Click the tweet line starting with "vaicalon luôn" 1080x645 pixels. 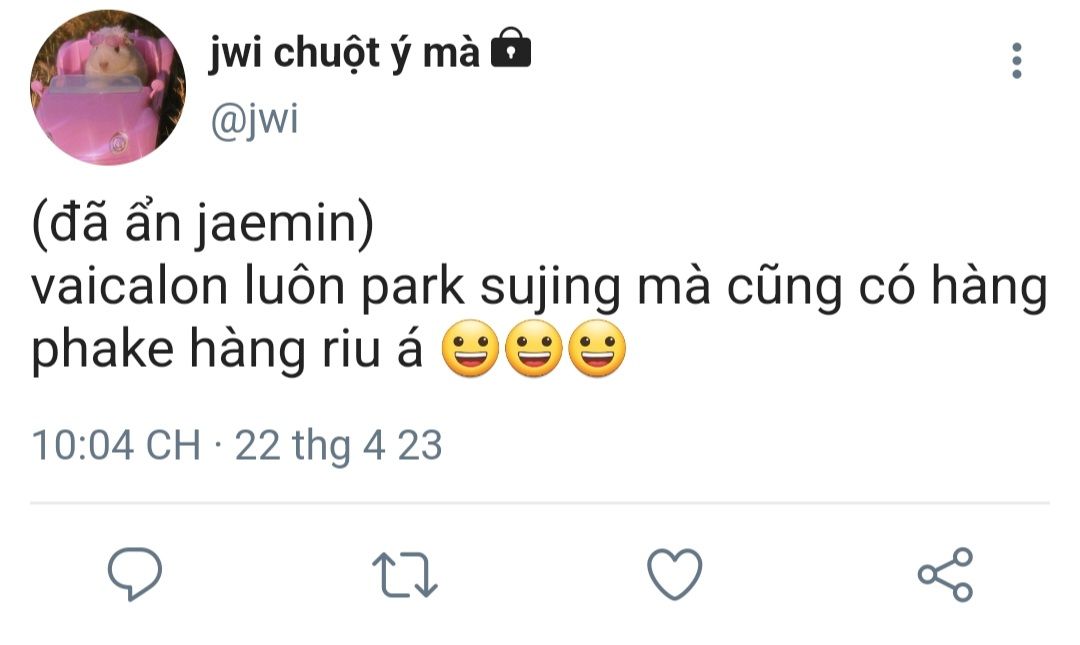pos(539,287)
